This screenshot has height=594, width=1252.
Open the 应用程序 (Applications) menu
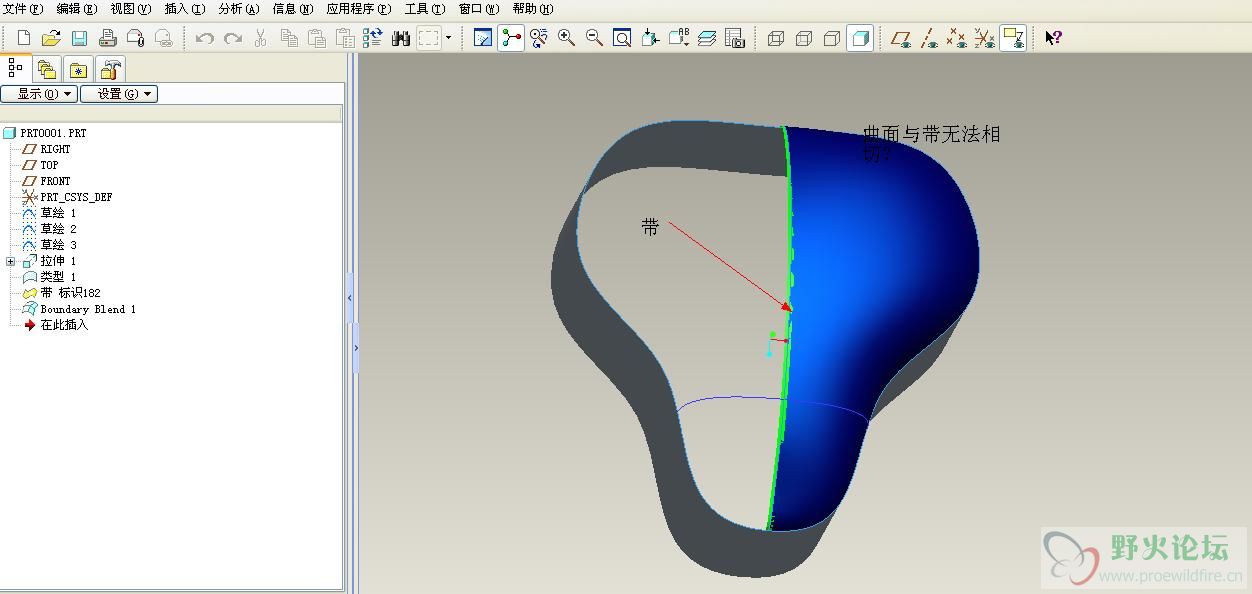[x=359, y=9]
